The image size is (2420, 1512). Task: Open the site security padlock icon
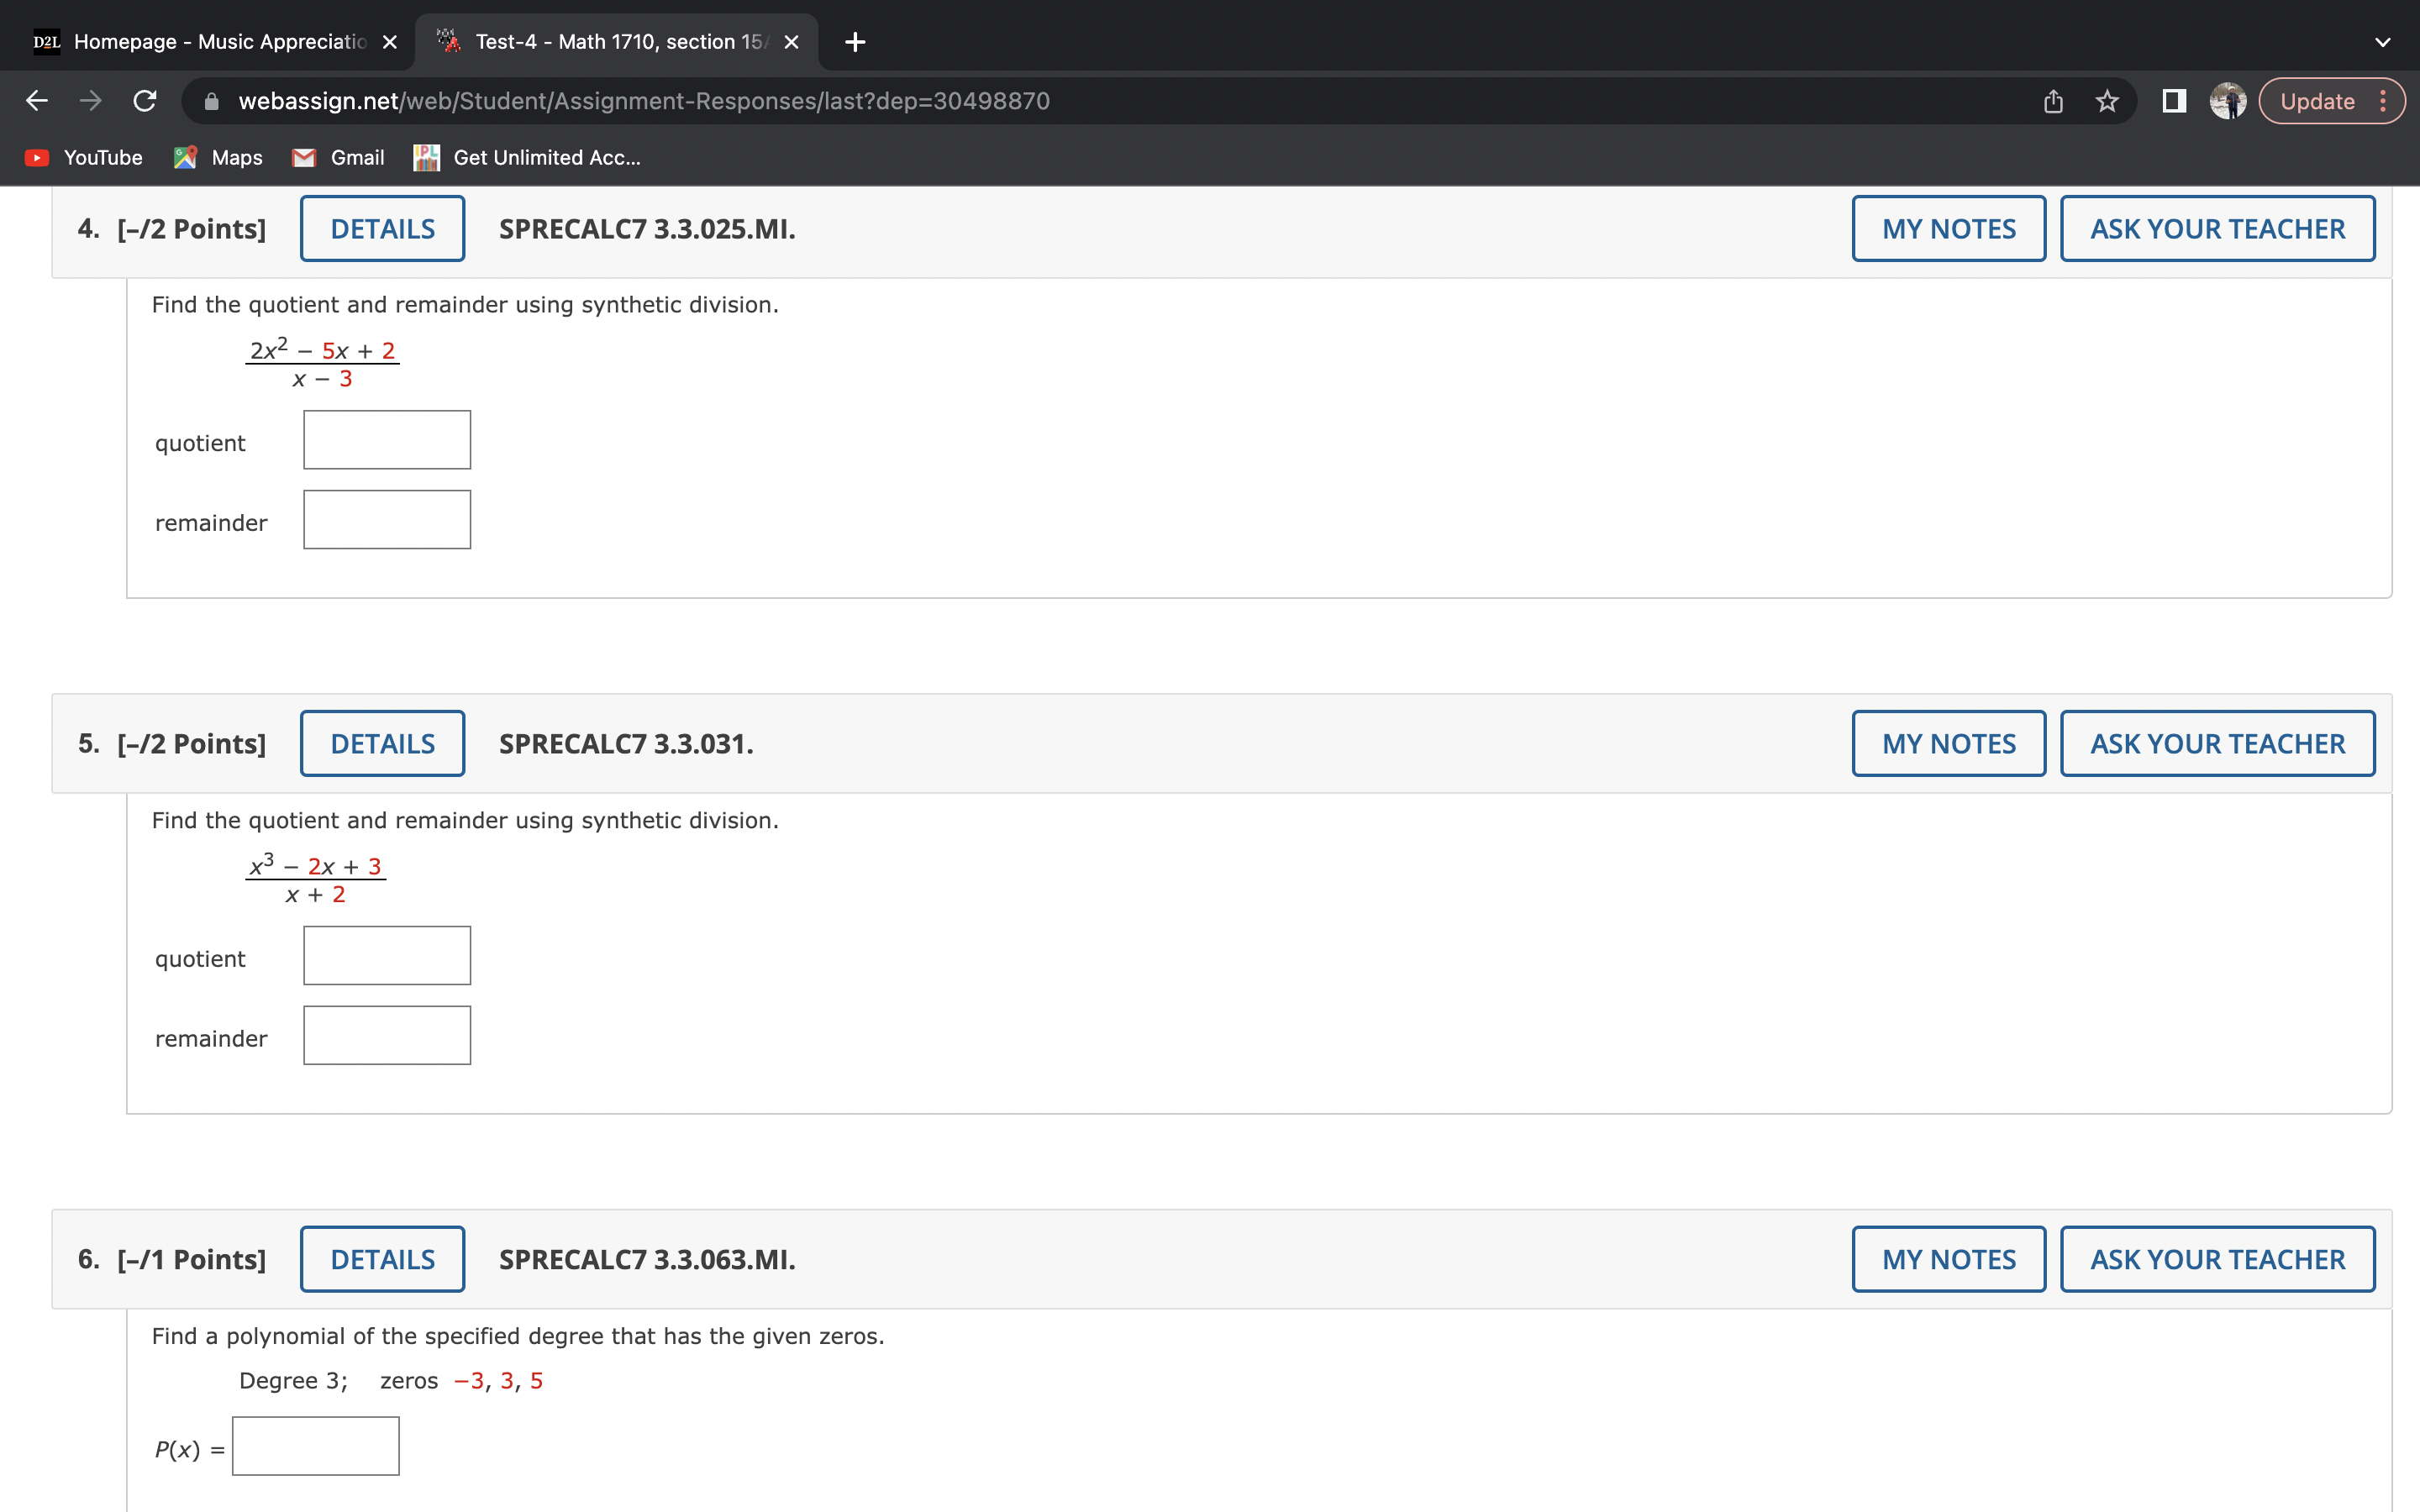click(x=210, y=100)
